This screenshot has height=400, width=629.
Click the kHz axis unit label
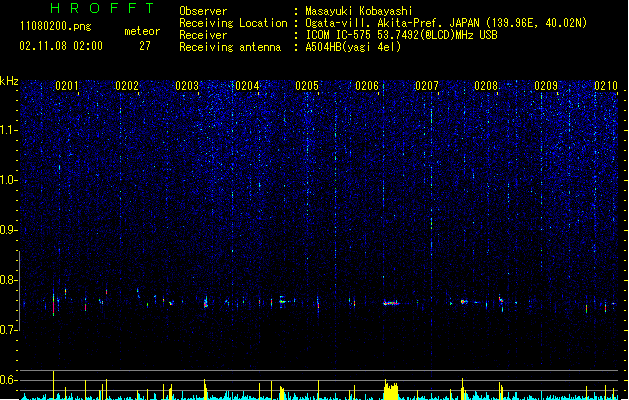click(x=9, y=81)
